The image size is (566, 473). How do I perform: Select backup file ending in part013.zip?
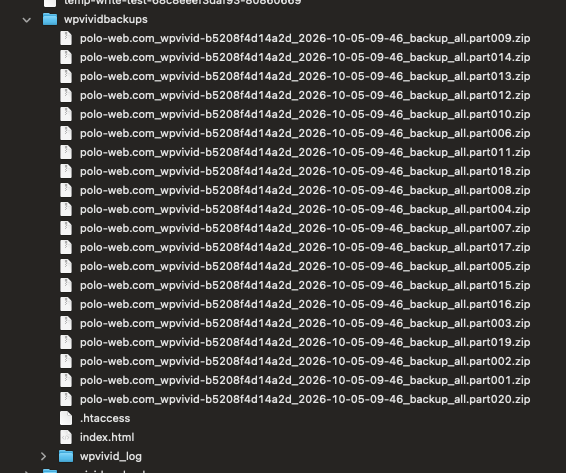(x=305, y=76)
